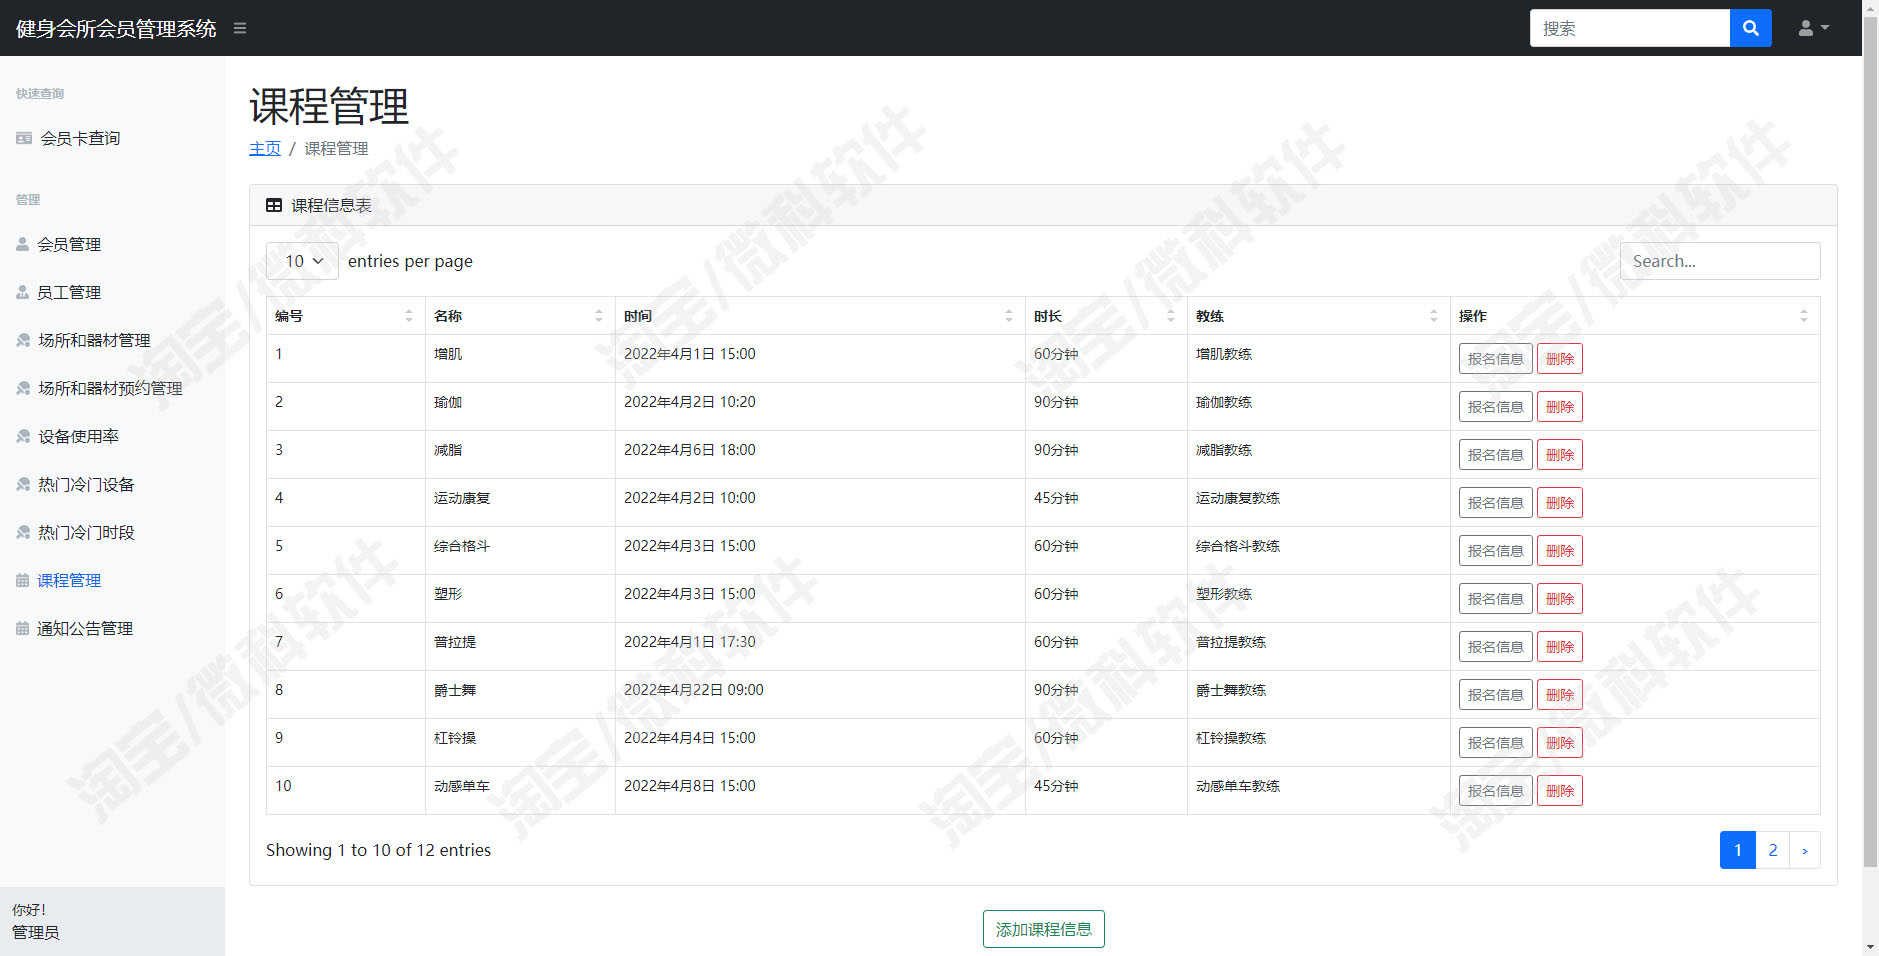Sort table by 编号 column arrows
The height and width of the screenshot is (956, 1879).
[x=408, y=316]
